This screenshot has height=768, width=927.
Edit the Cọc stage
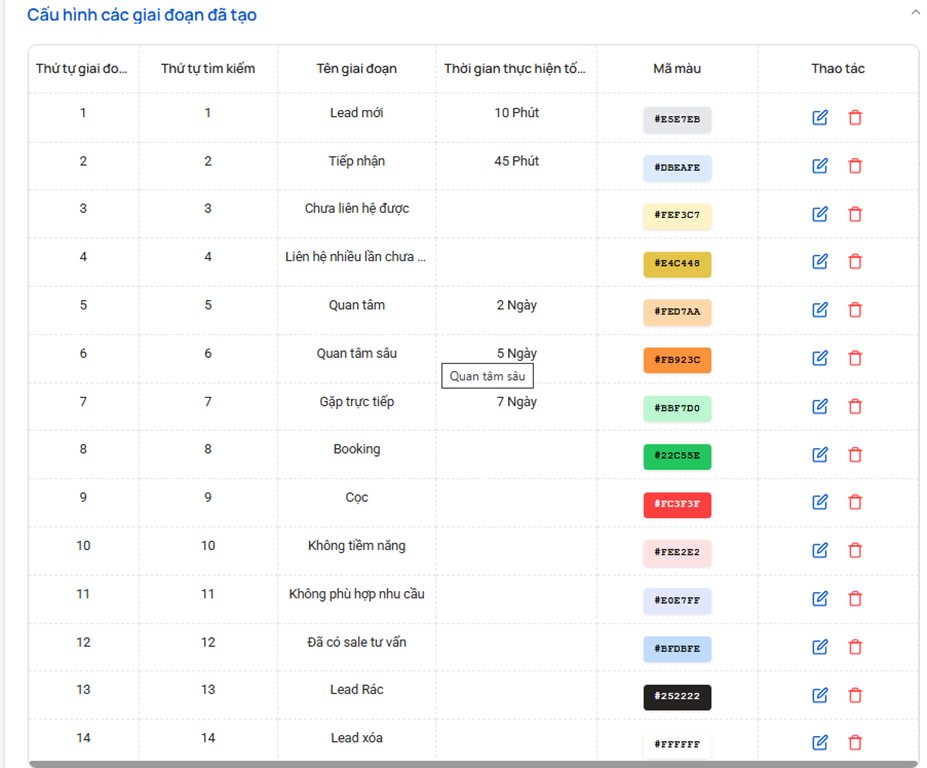819,503
